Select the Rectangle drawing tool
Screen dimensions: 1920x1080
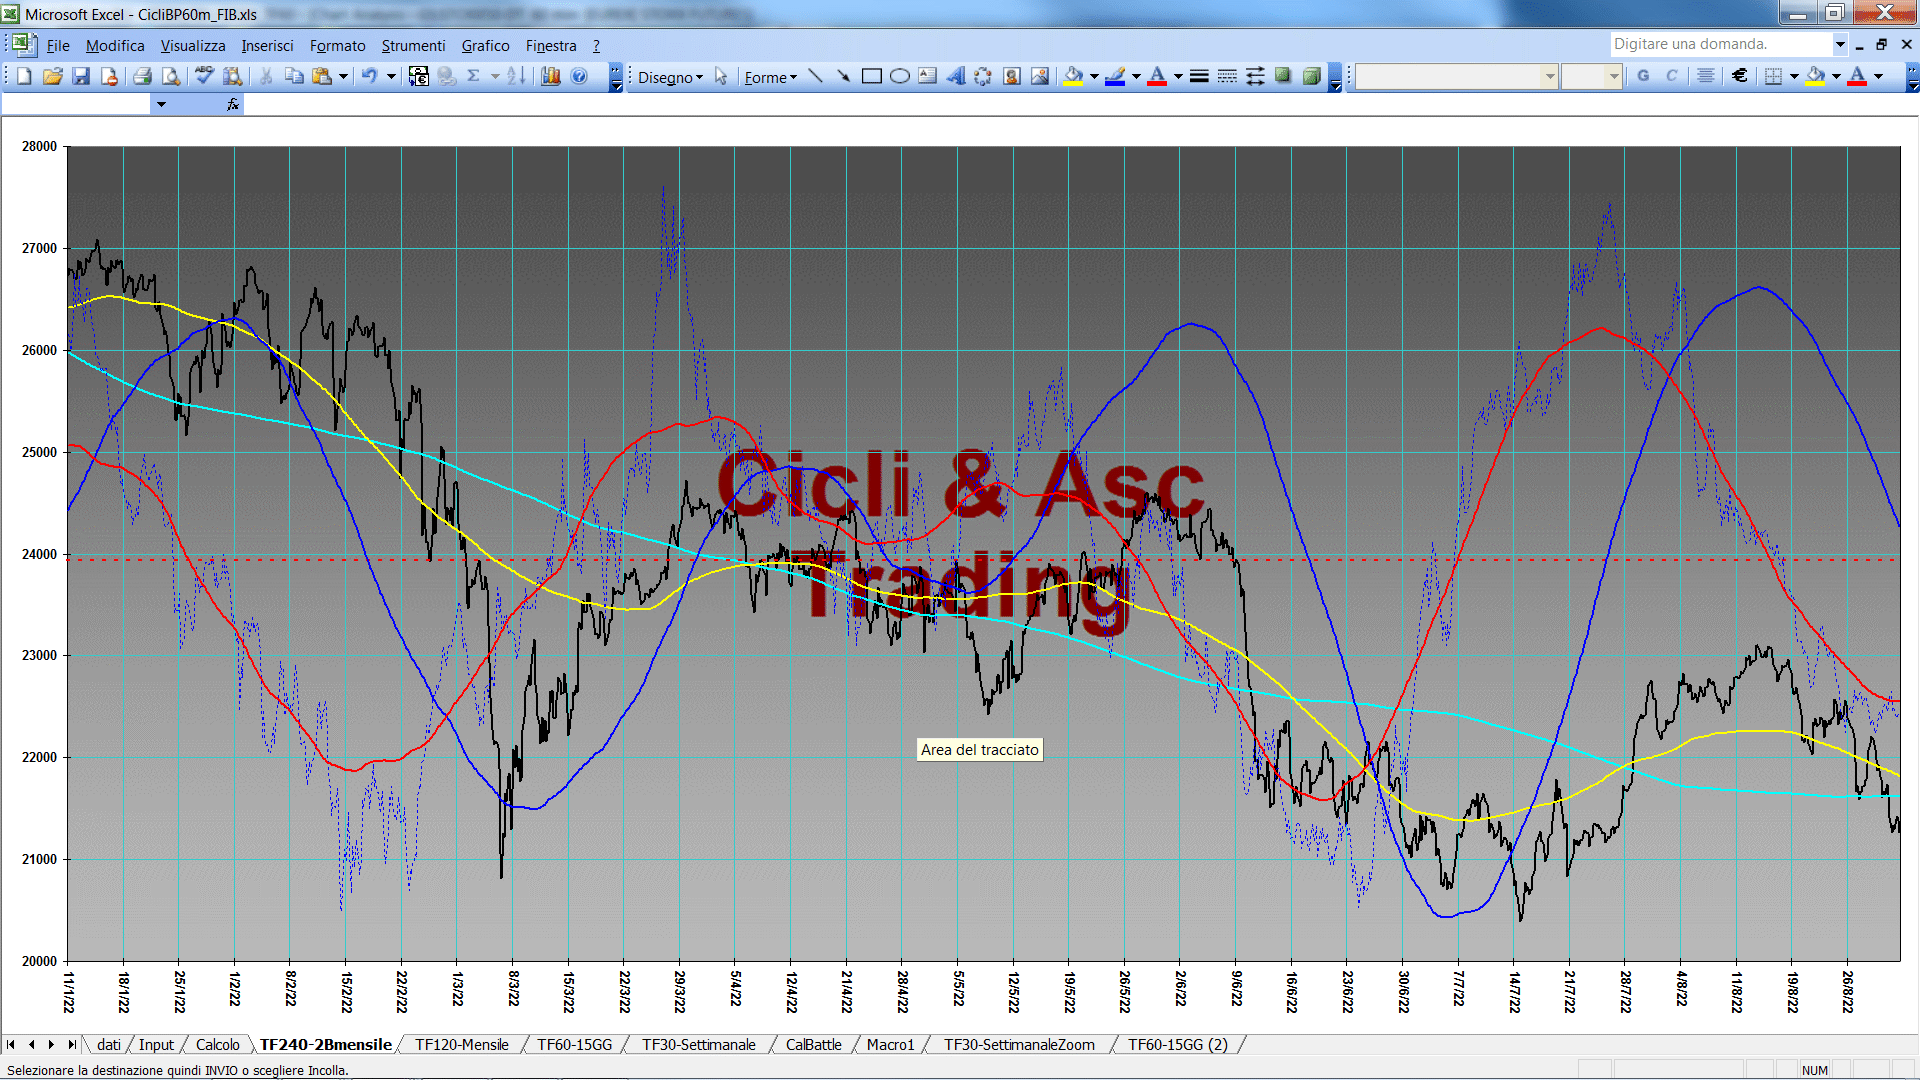(871, 76)
